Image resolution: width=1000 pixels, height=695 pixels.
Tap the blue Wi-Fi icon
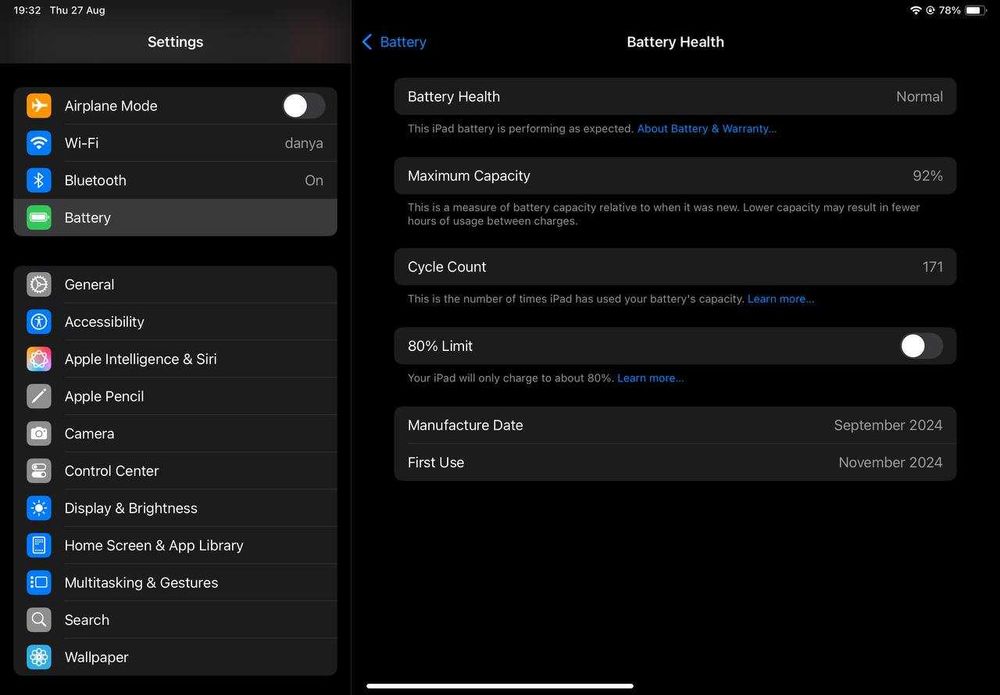(39, 143)
